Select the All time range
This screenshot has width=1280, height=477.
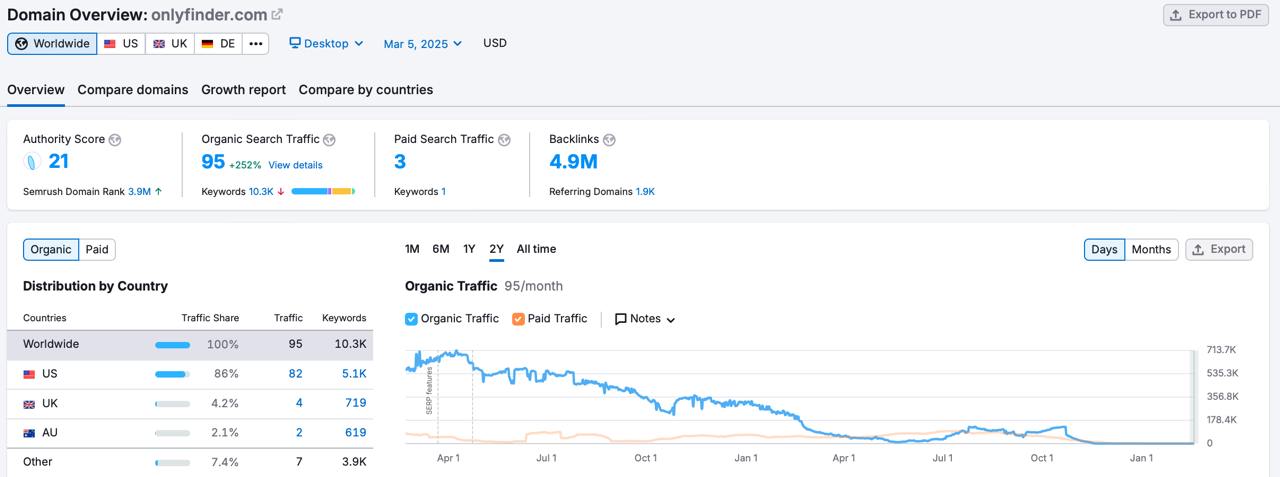(536, 249)
